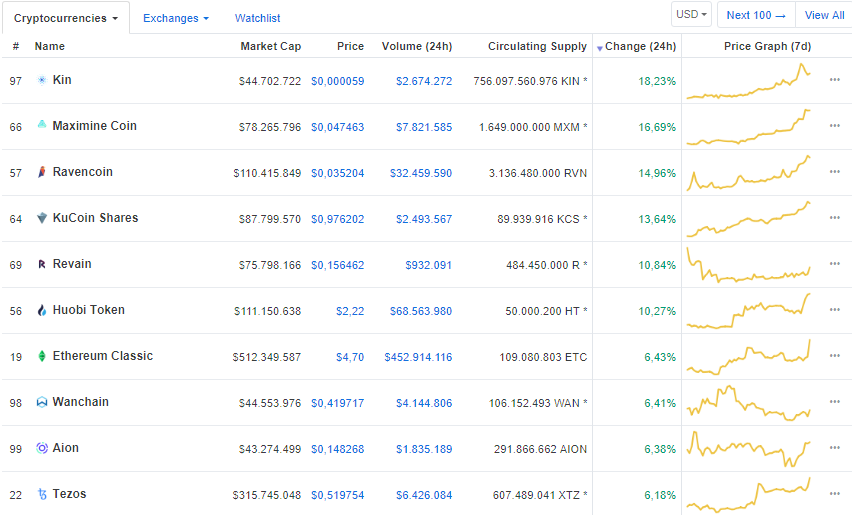Open the Tezos page link

[69, 494]
